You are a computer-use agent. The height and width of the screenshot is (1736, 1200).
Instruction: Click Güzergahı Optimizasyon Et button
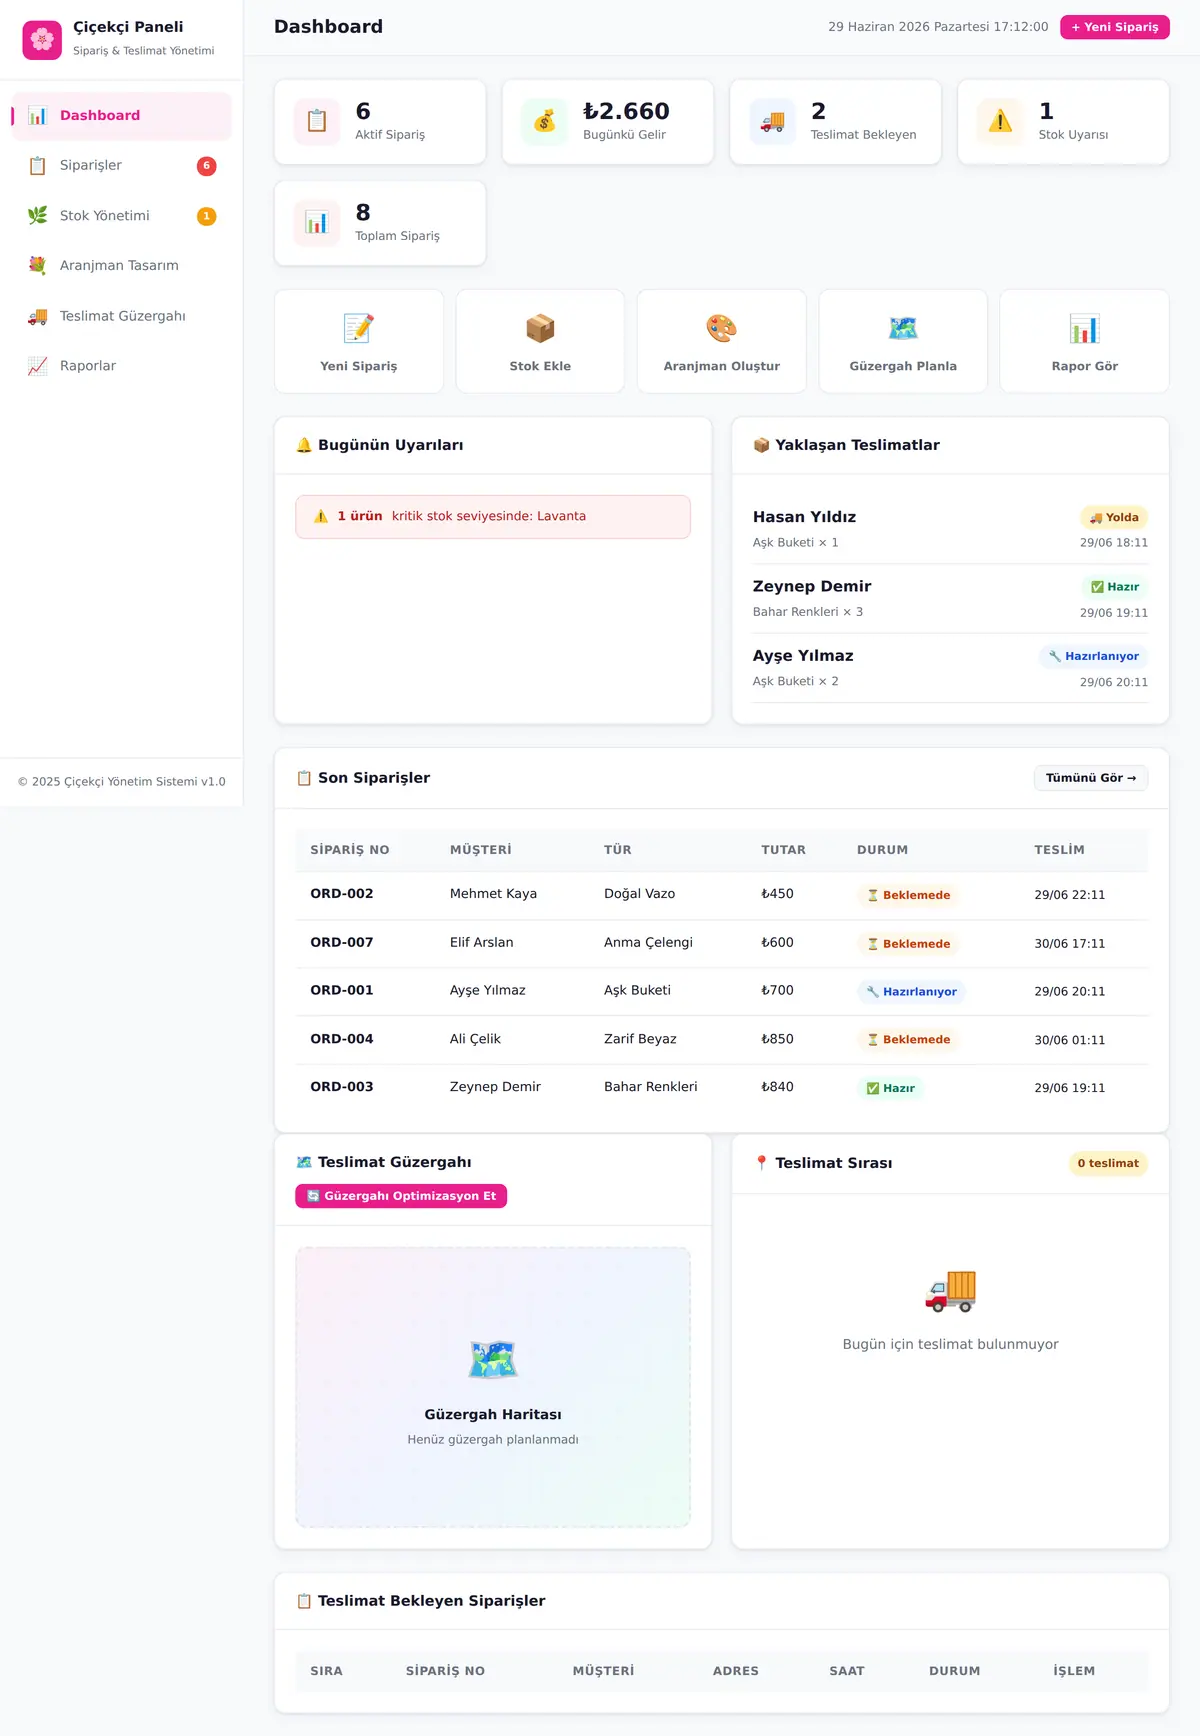(x=401, y=1196)
